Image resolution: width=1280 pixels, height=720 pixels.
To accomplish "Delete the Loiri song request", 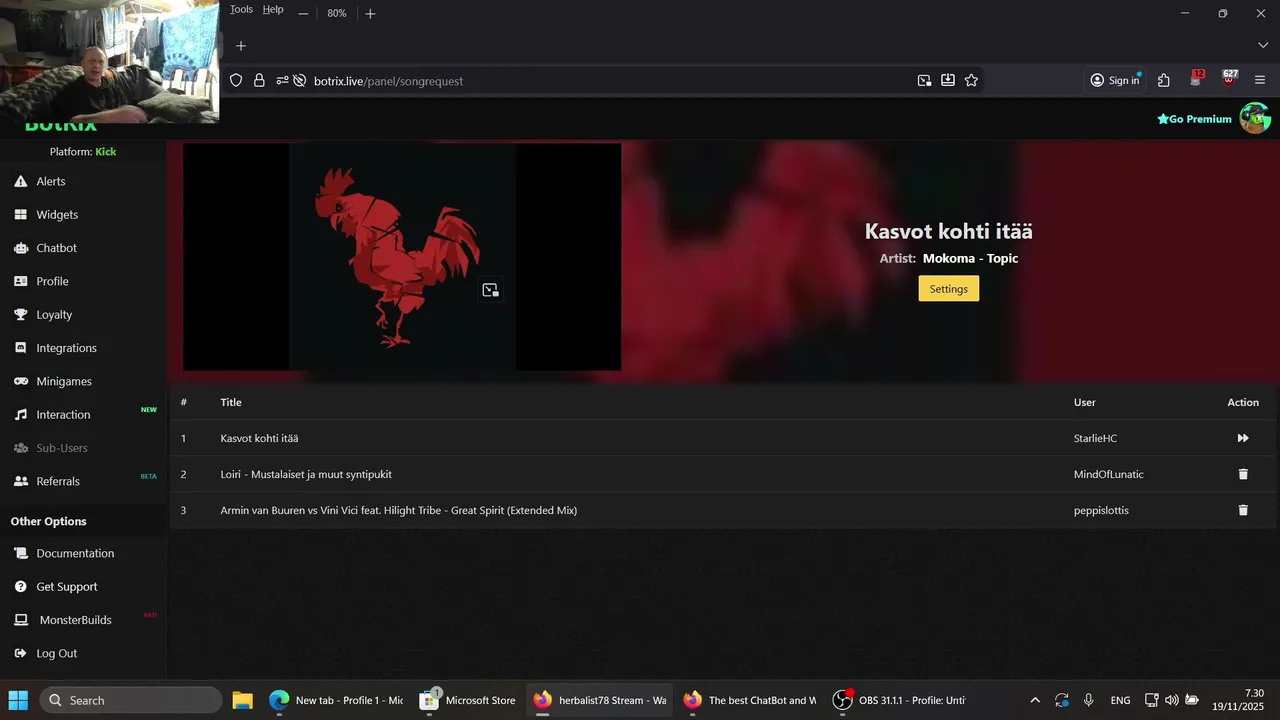I will coord(1243,474).
